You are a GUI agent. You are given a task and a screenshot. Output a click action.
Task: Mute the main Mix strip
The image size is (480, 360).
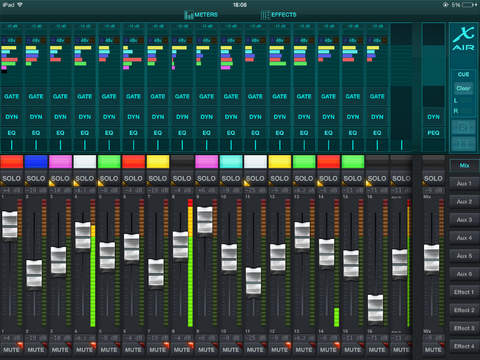(433, 349)
